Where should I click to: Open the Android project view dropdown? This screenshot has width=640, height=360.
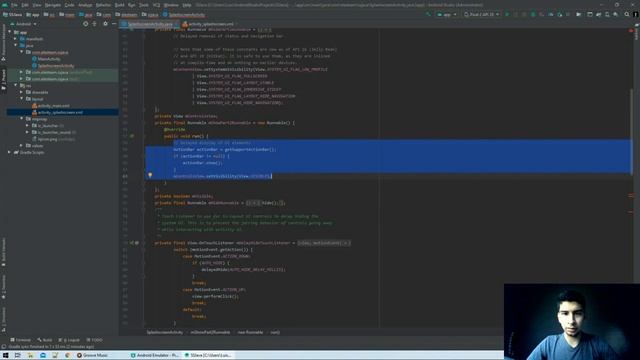click(24, 24)
